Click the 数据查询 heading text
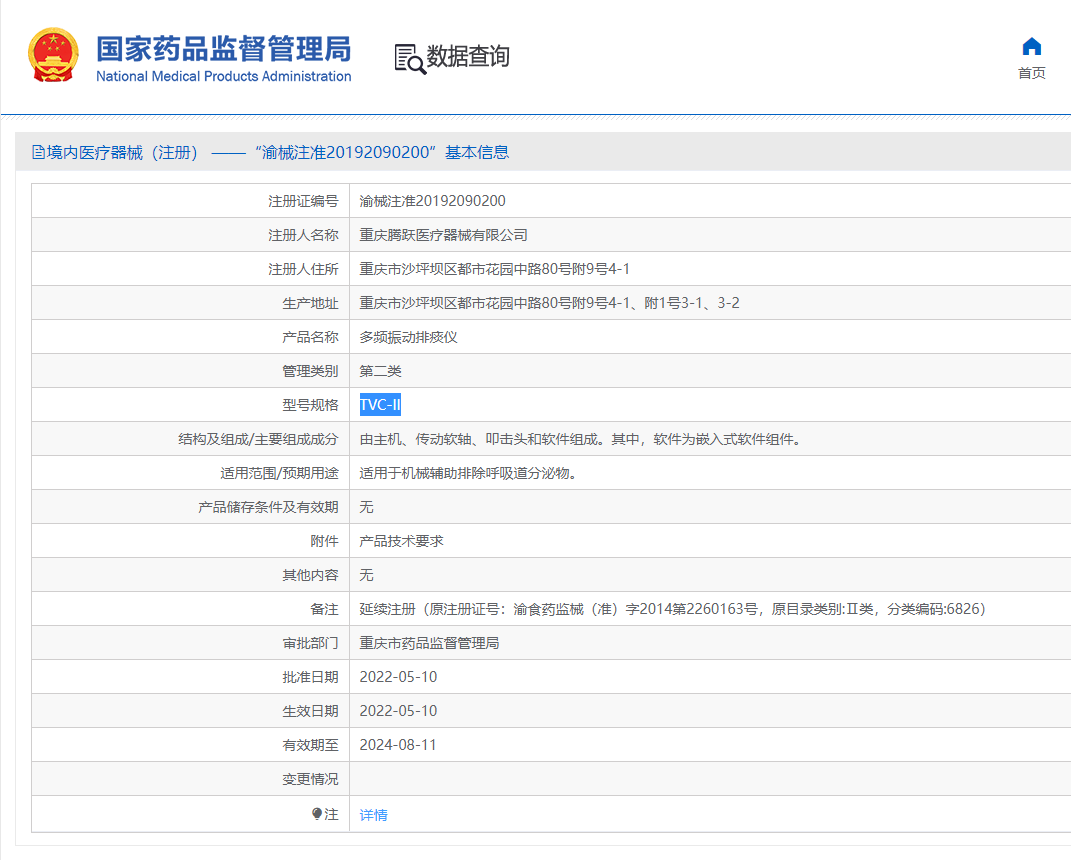This screenshot has height=860, width=1071. click(x=468, y=56)
